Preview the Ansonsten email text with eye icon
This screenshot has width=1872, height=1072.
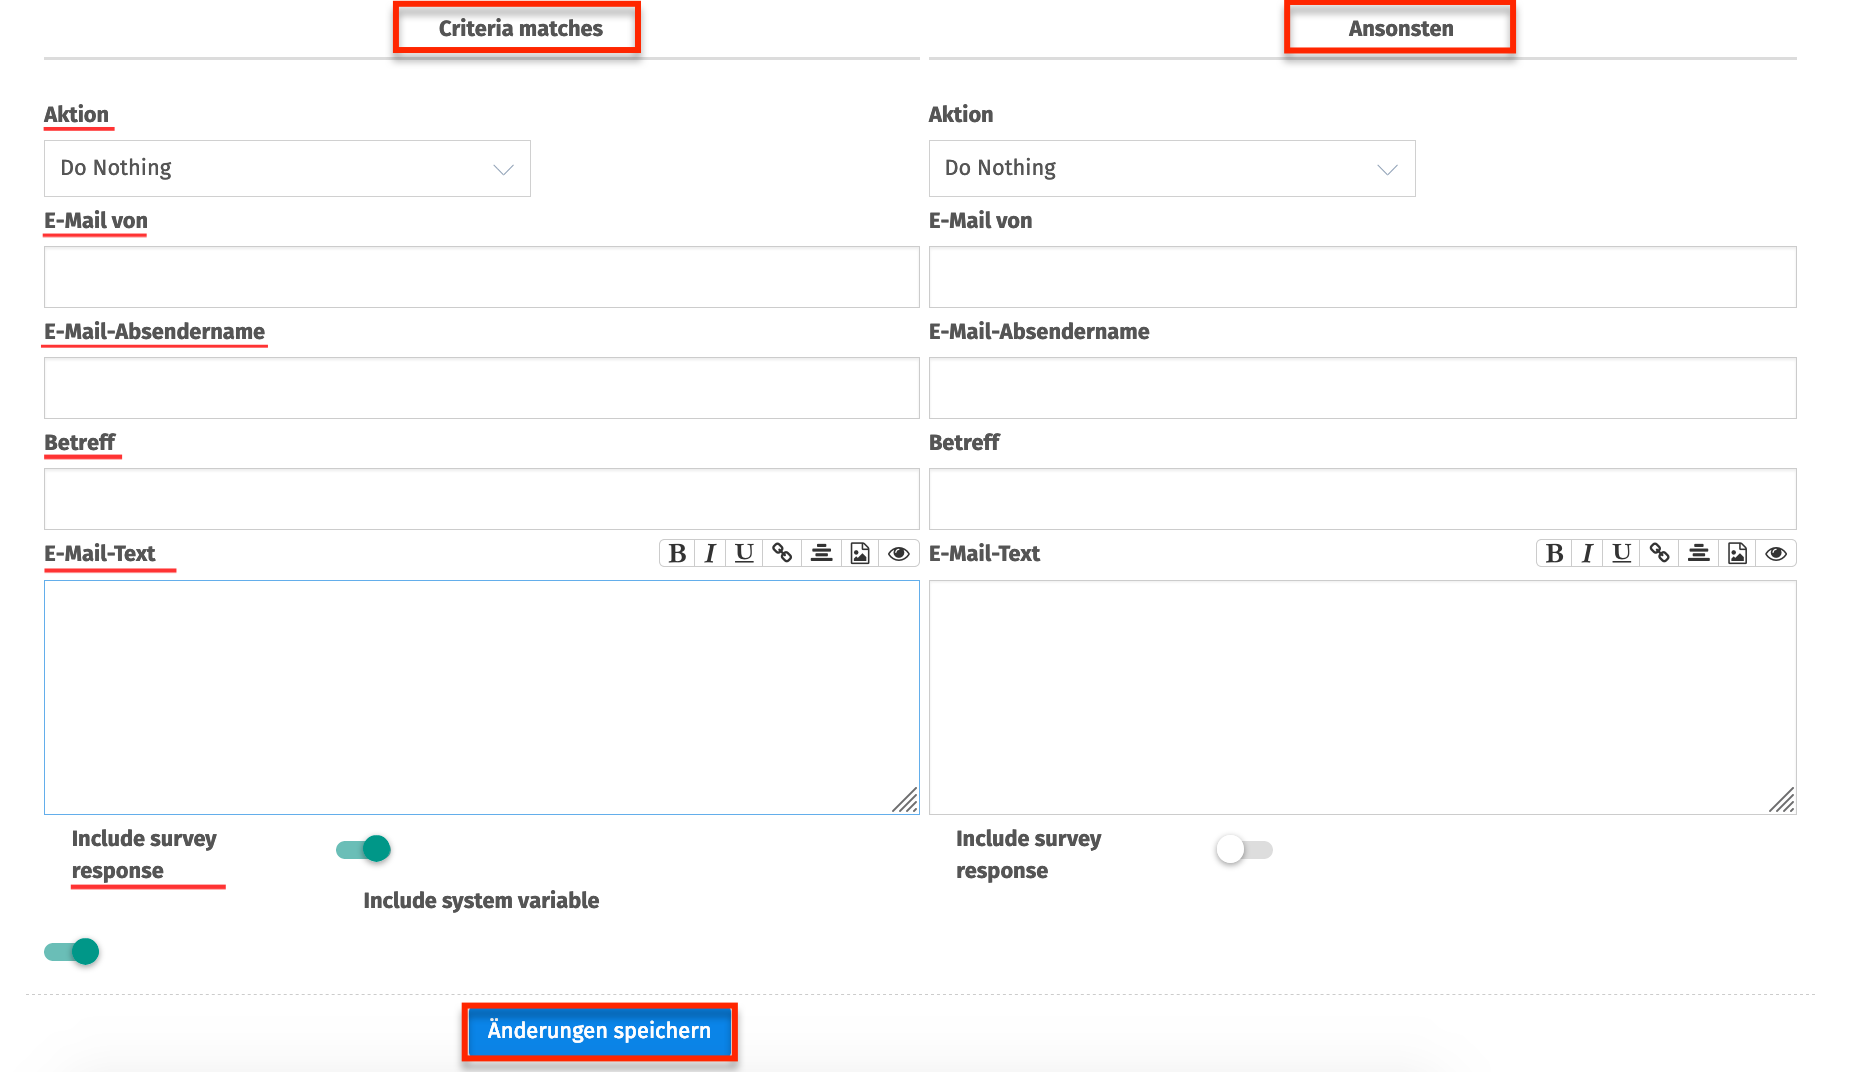pyautogui.click(x=1776, y=553)
